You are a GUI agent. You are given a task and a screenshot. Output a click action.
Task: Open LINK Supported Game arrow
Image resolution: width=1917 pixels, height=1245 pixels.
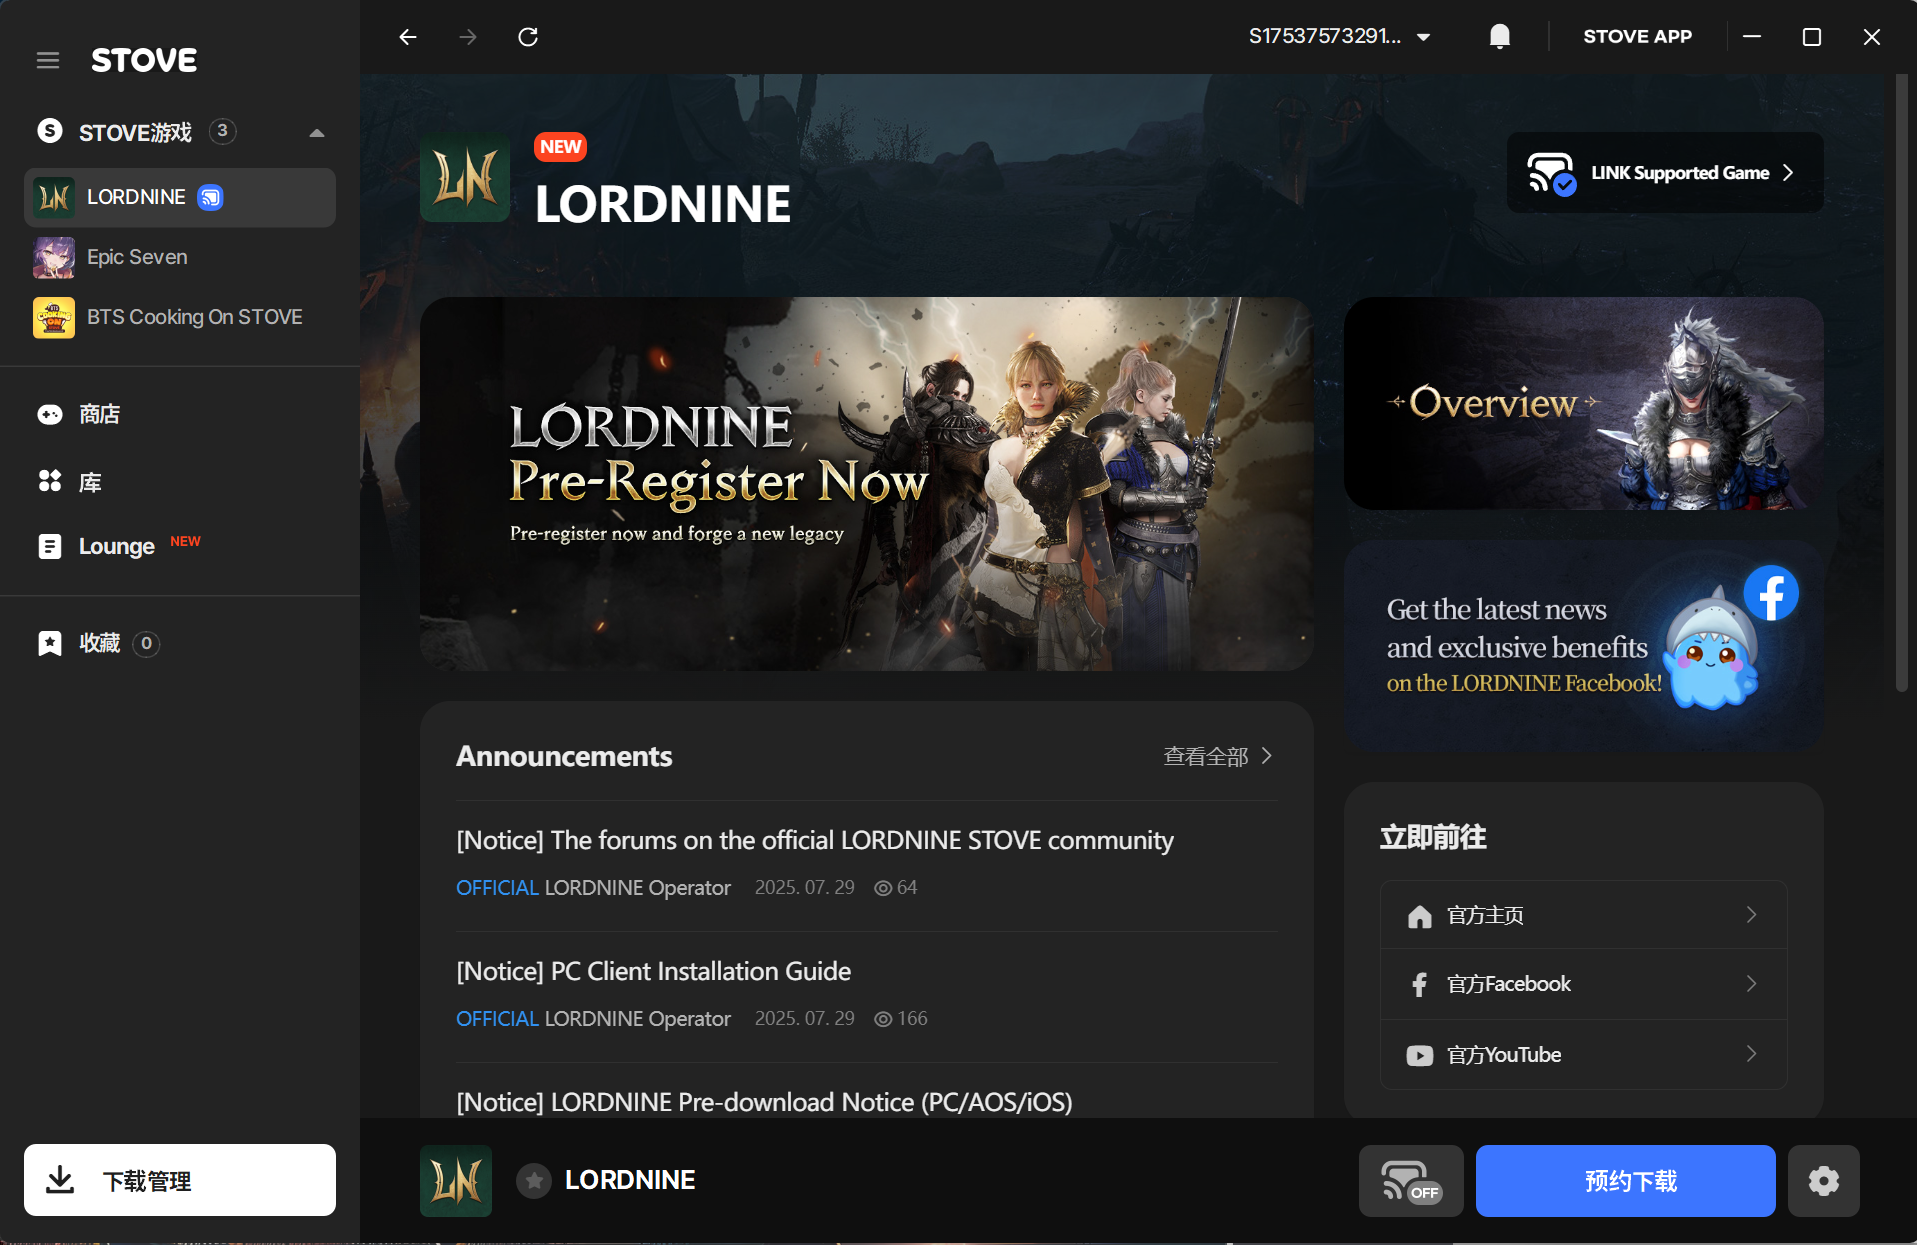[x=1788, y=173]
